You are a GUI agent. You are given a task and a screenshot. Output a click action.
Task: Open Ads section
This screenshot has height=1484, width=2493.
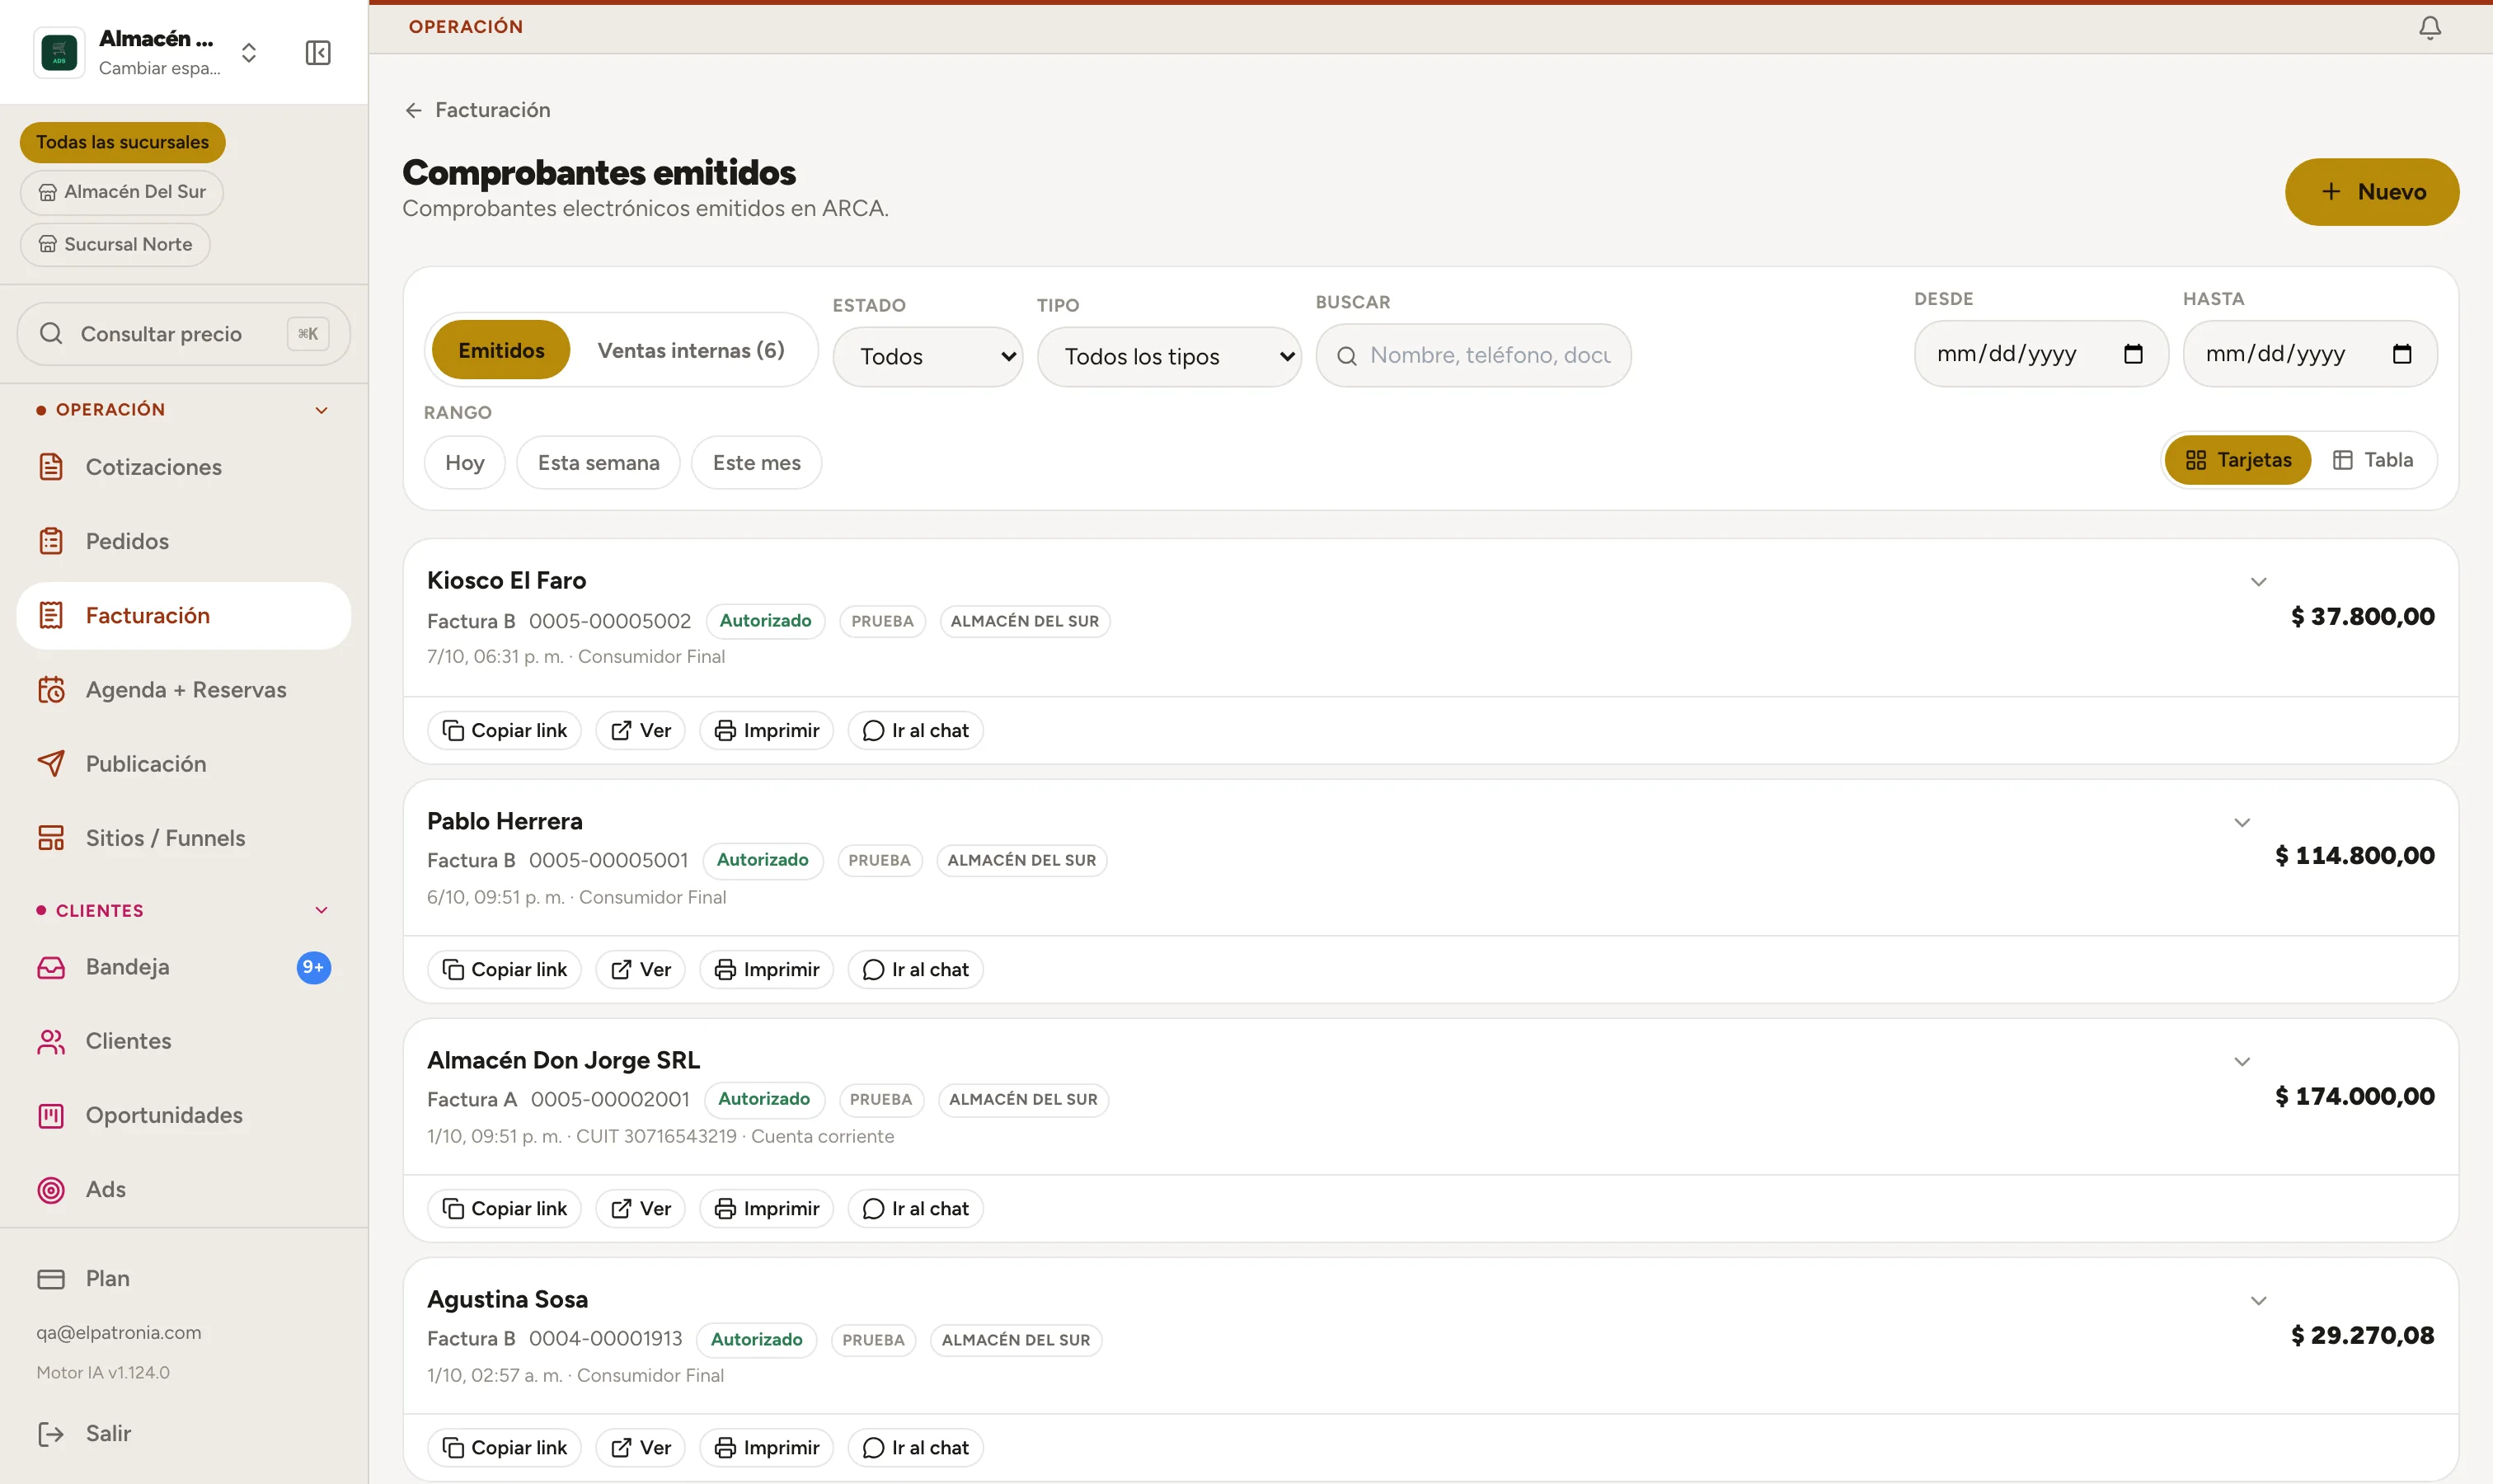click(x=184, y=1188)
